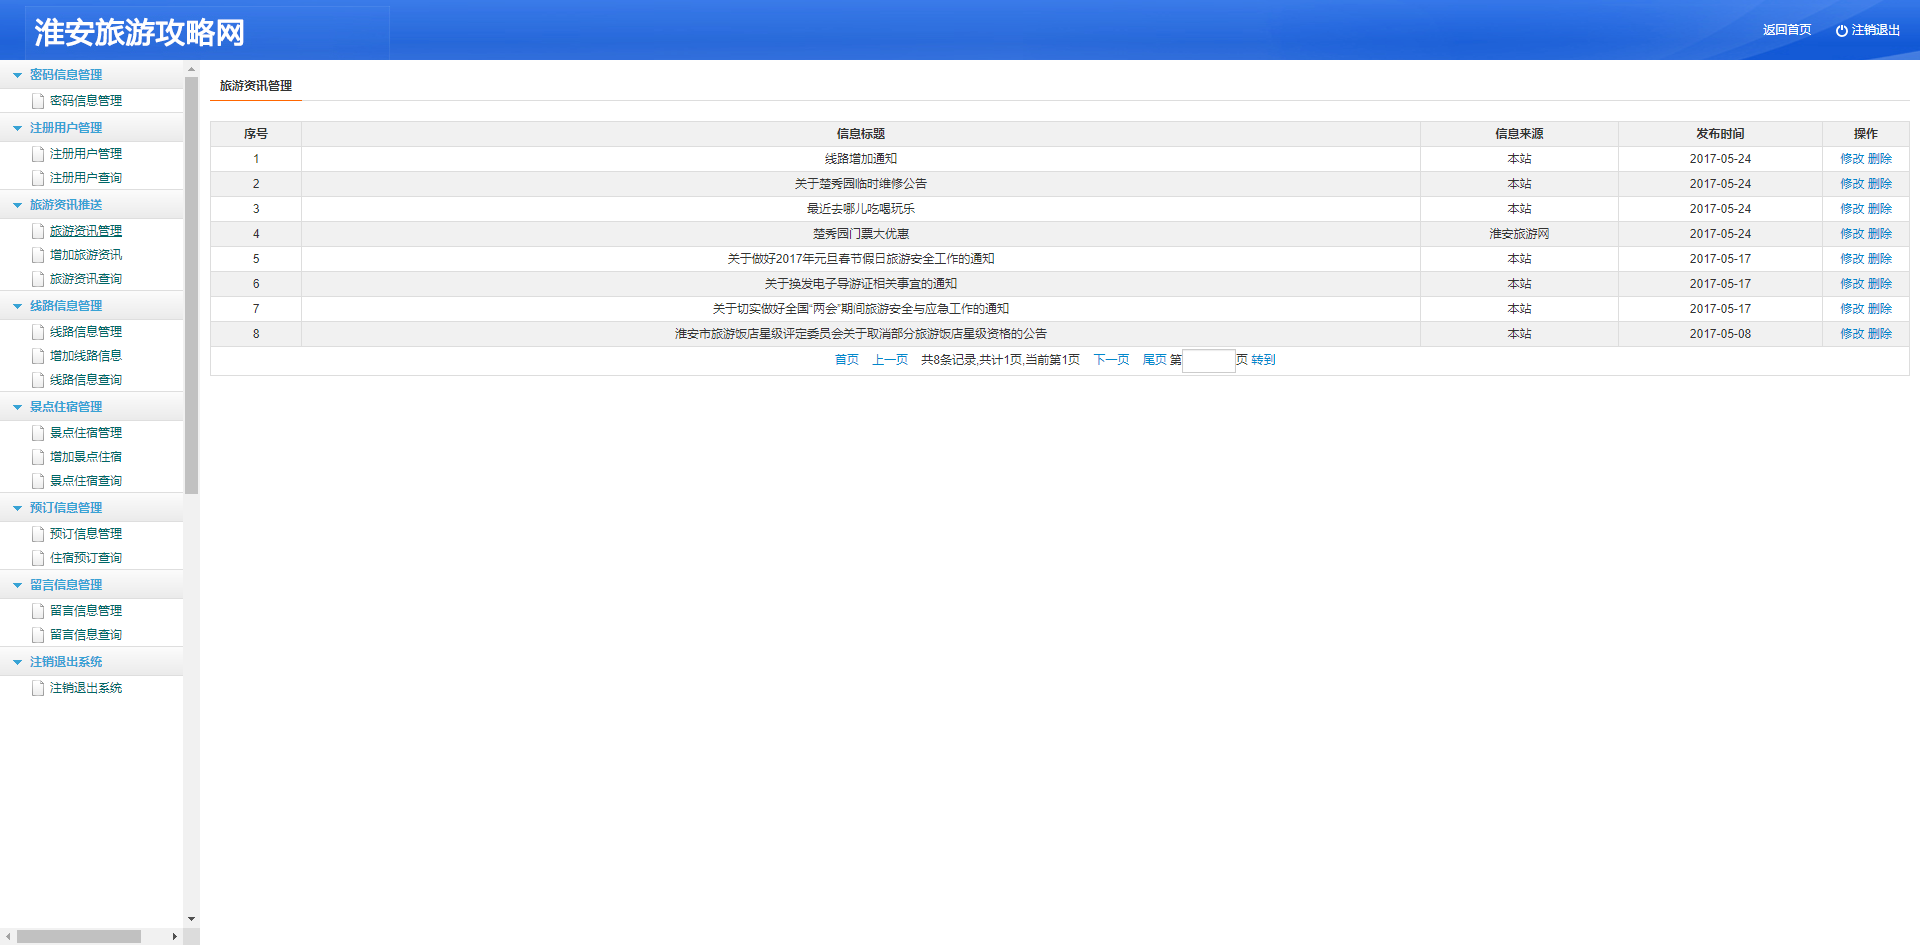Open 增加旅游资讯 in the sidebar

click(x=86, y=255)
